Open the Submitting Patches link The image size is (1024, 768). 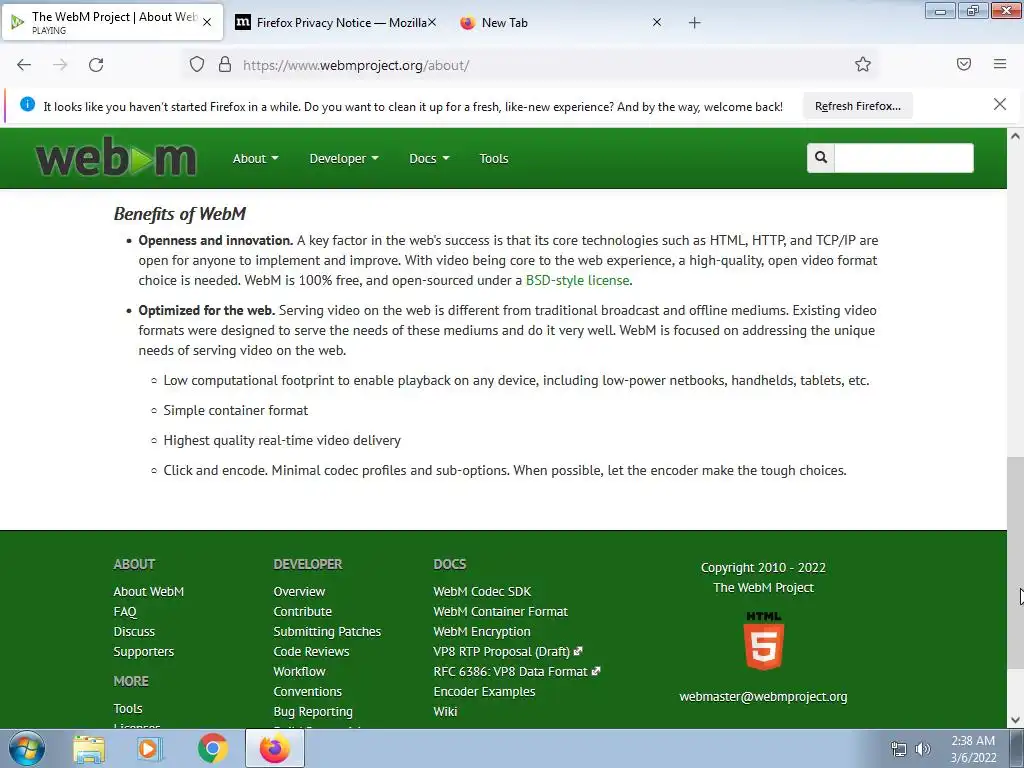[x=327, y=632]
